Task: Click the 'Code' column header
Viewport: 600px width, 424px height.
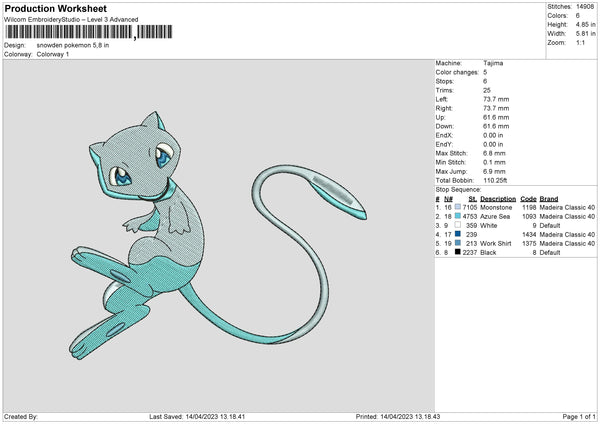Action: [528, 199]
